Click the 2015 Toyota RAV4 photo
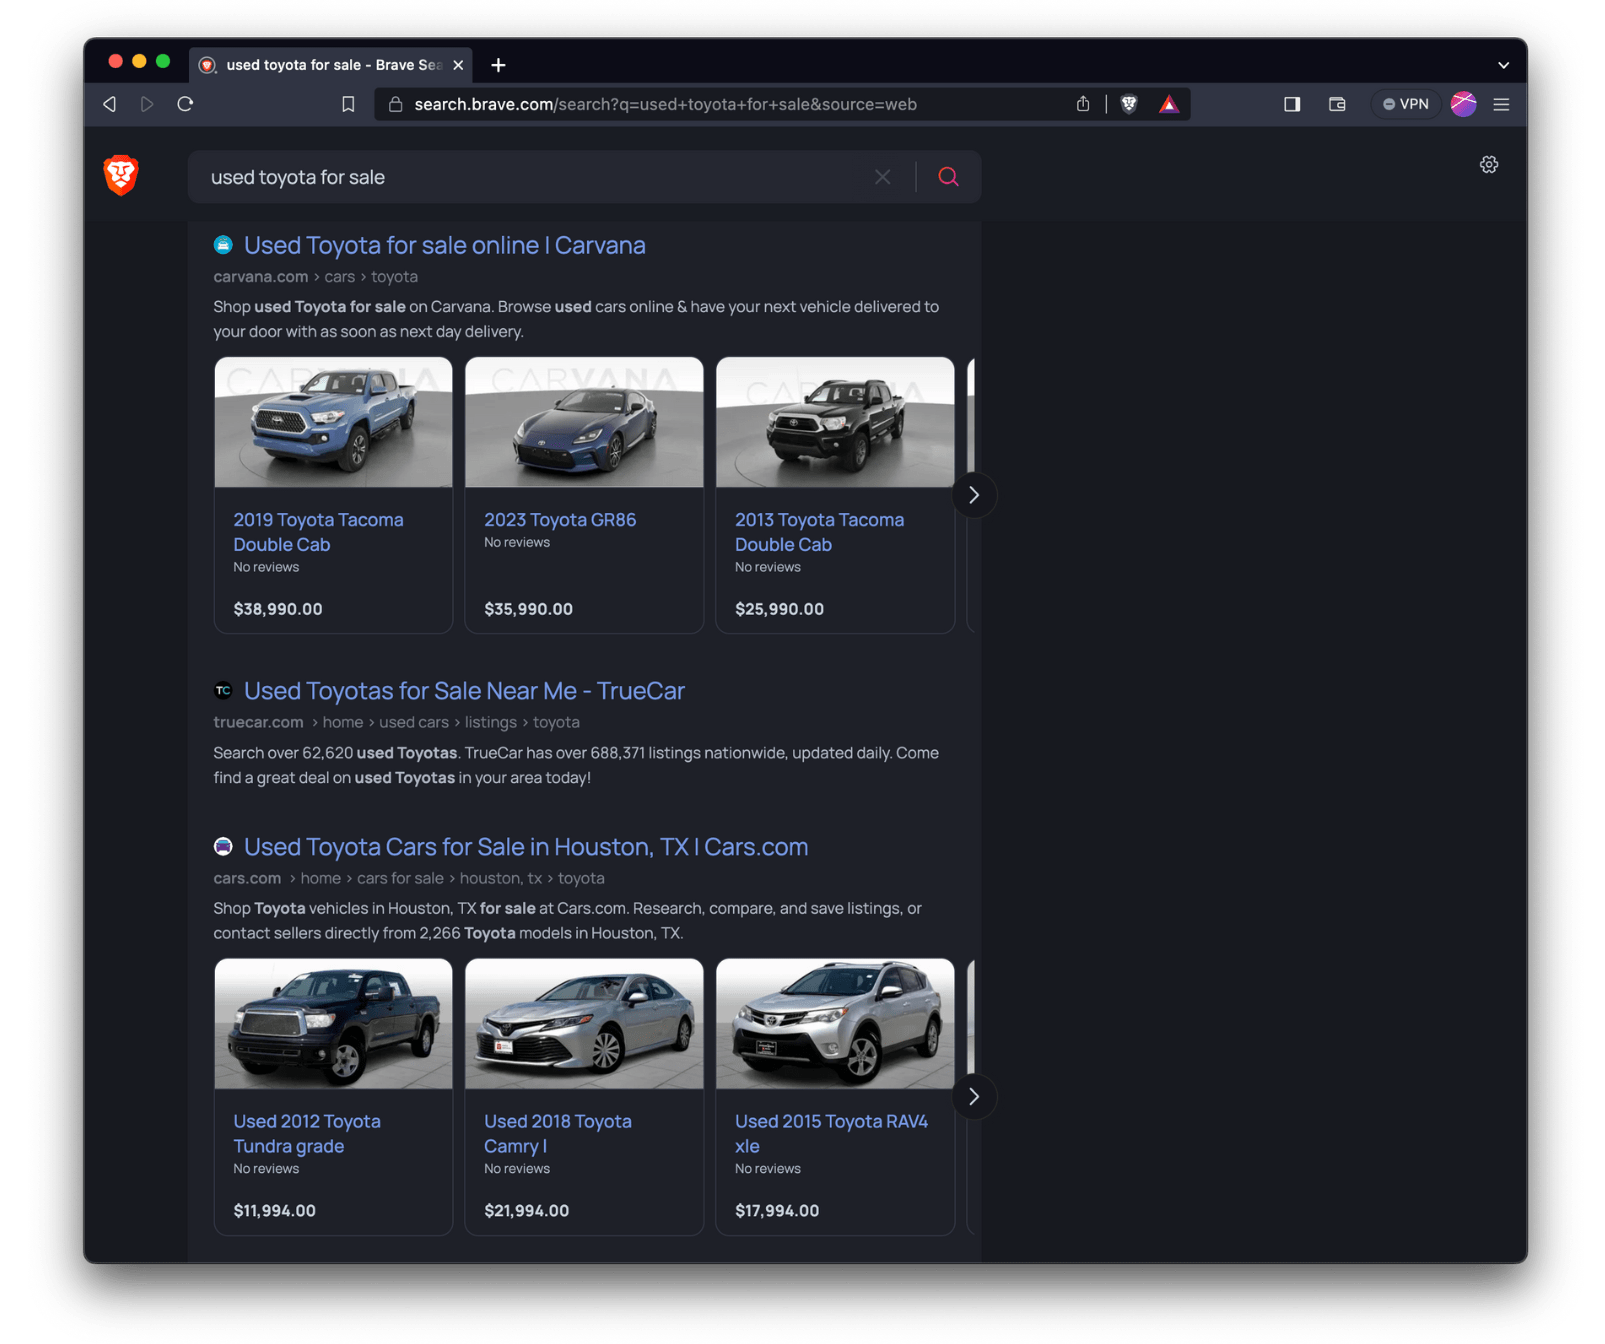 [x=835, y=1024]
